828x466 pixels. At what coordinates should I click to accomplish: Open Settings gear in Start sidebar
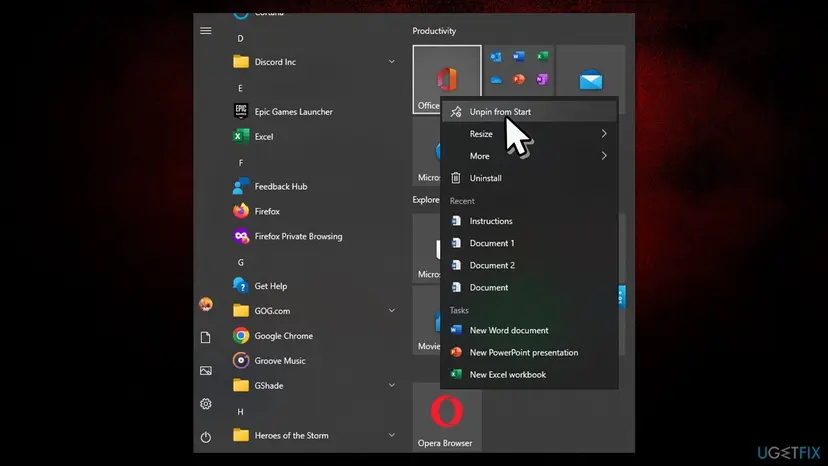[206, 404]
